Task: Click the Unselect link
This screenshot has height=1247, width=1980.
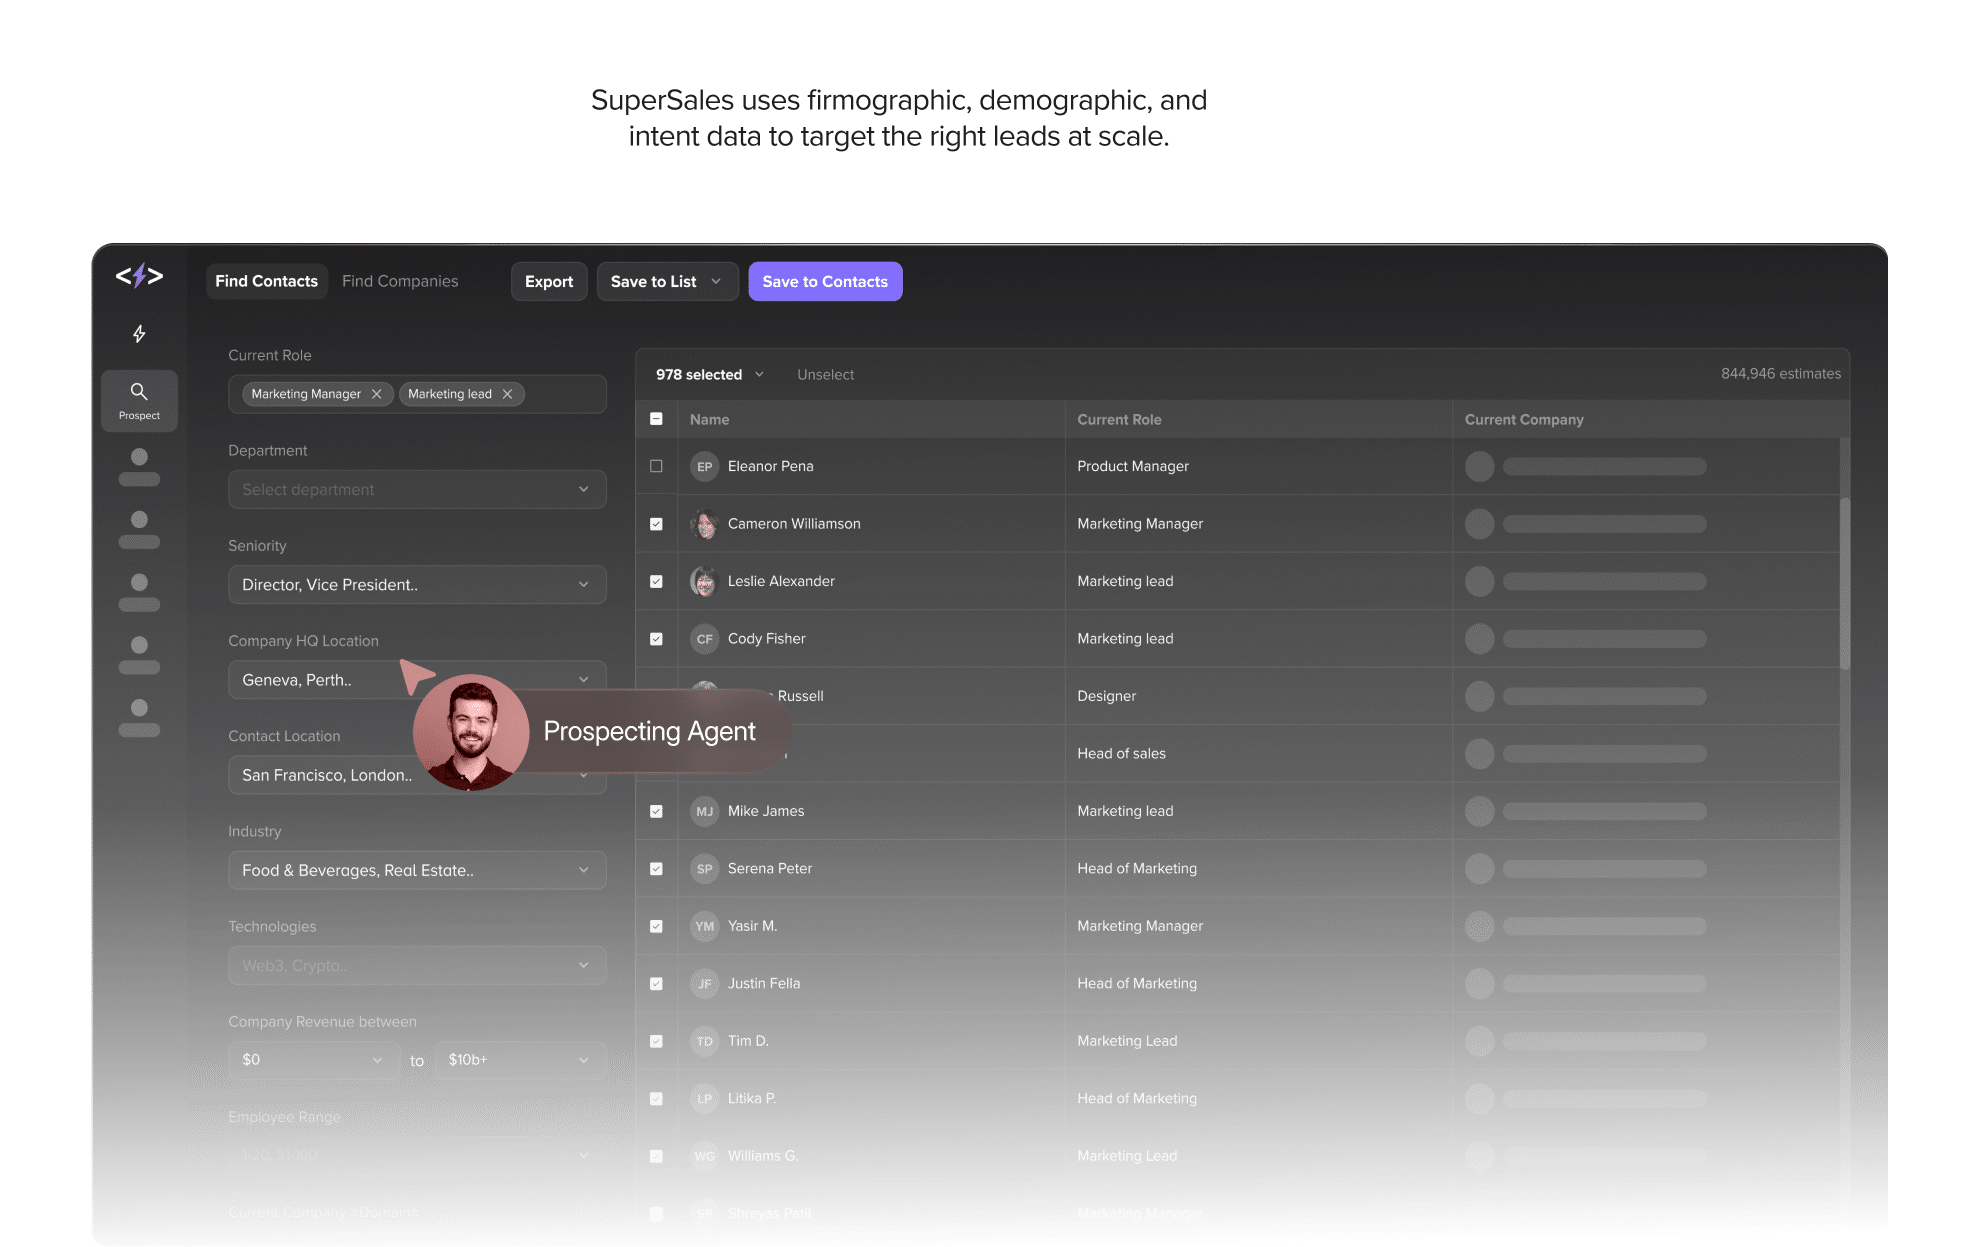Action: coord(825,375)
